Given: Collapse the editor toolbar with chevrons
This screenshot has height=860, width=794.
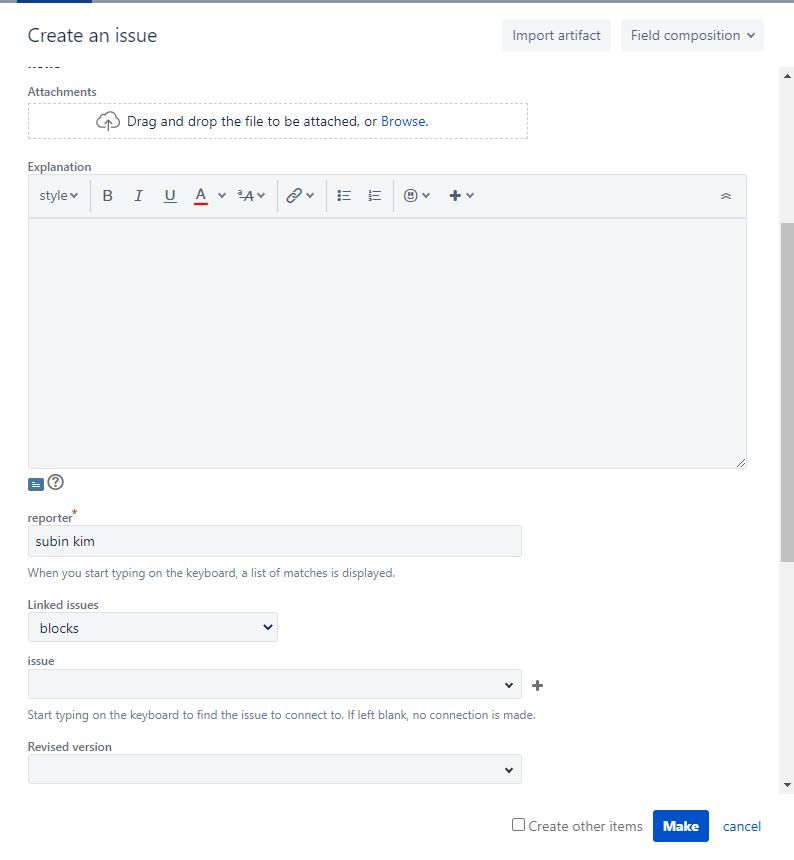Looking at the screenshot, I should pyautogui.click(x=726, y=196).
